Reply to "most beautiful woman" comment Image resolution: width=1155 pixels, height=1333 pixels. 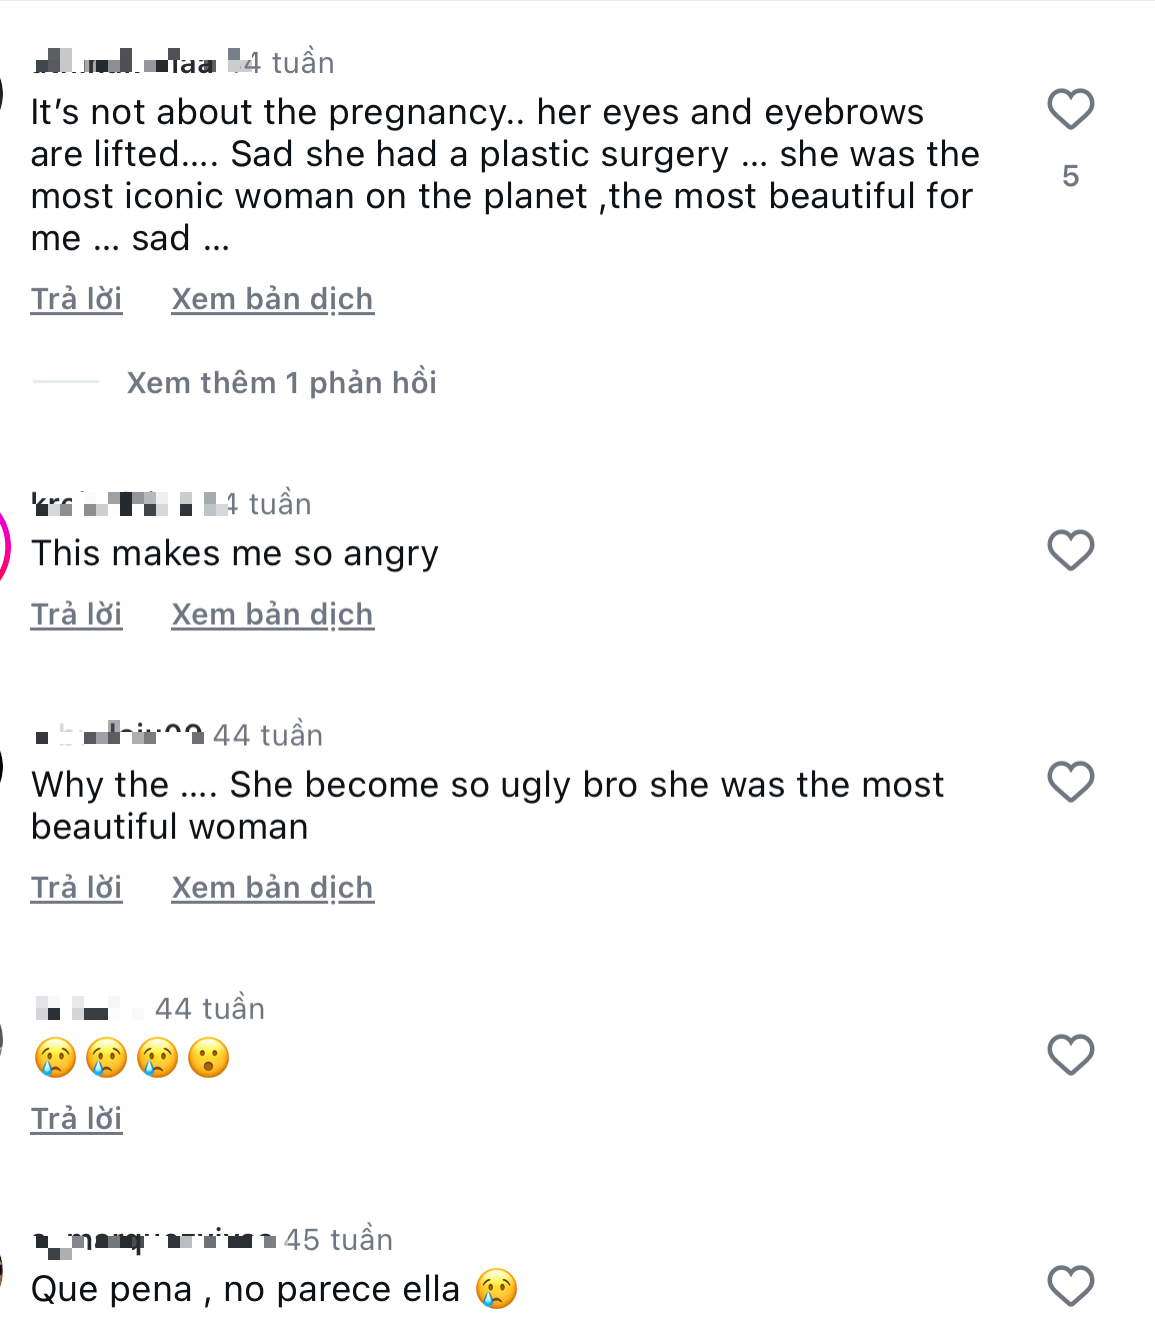point(76,887)
